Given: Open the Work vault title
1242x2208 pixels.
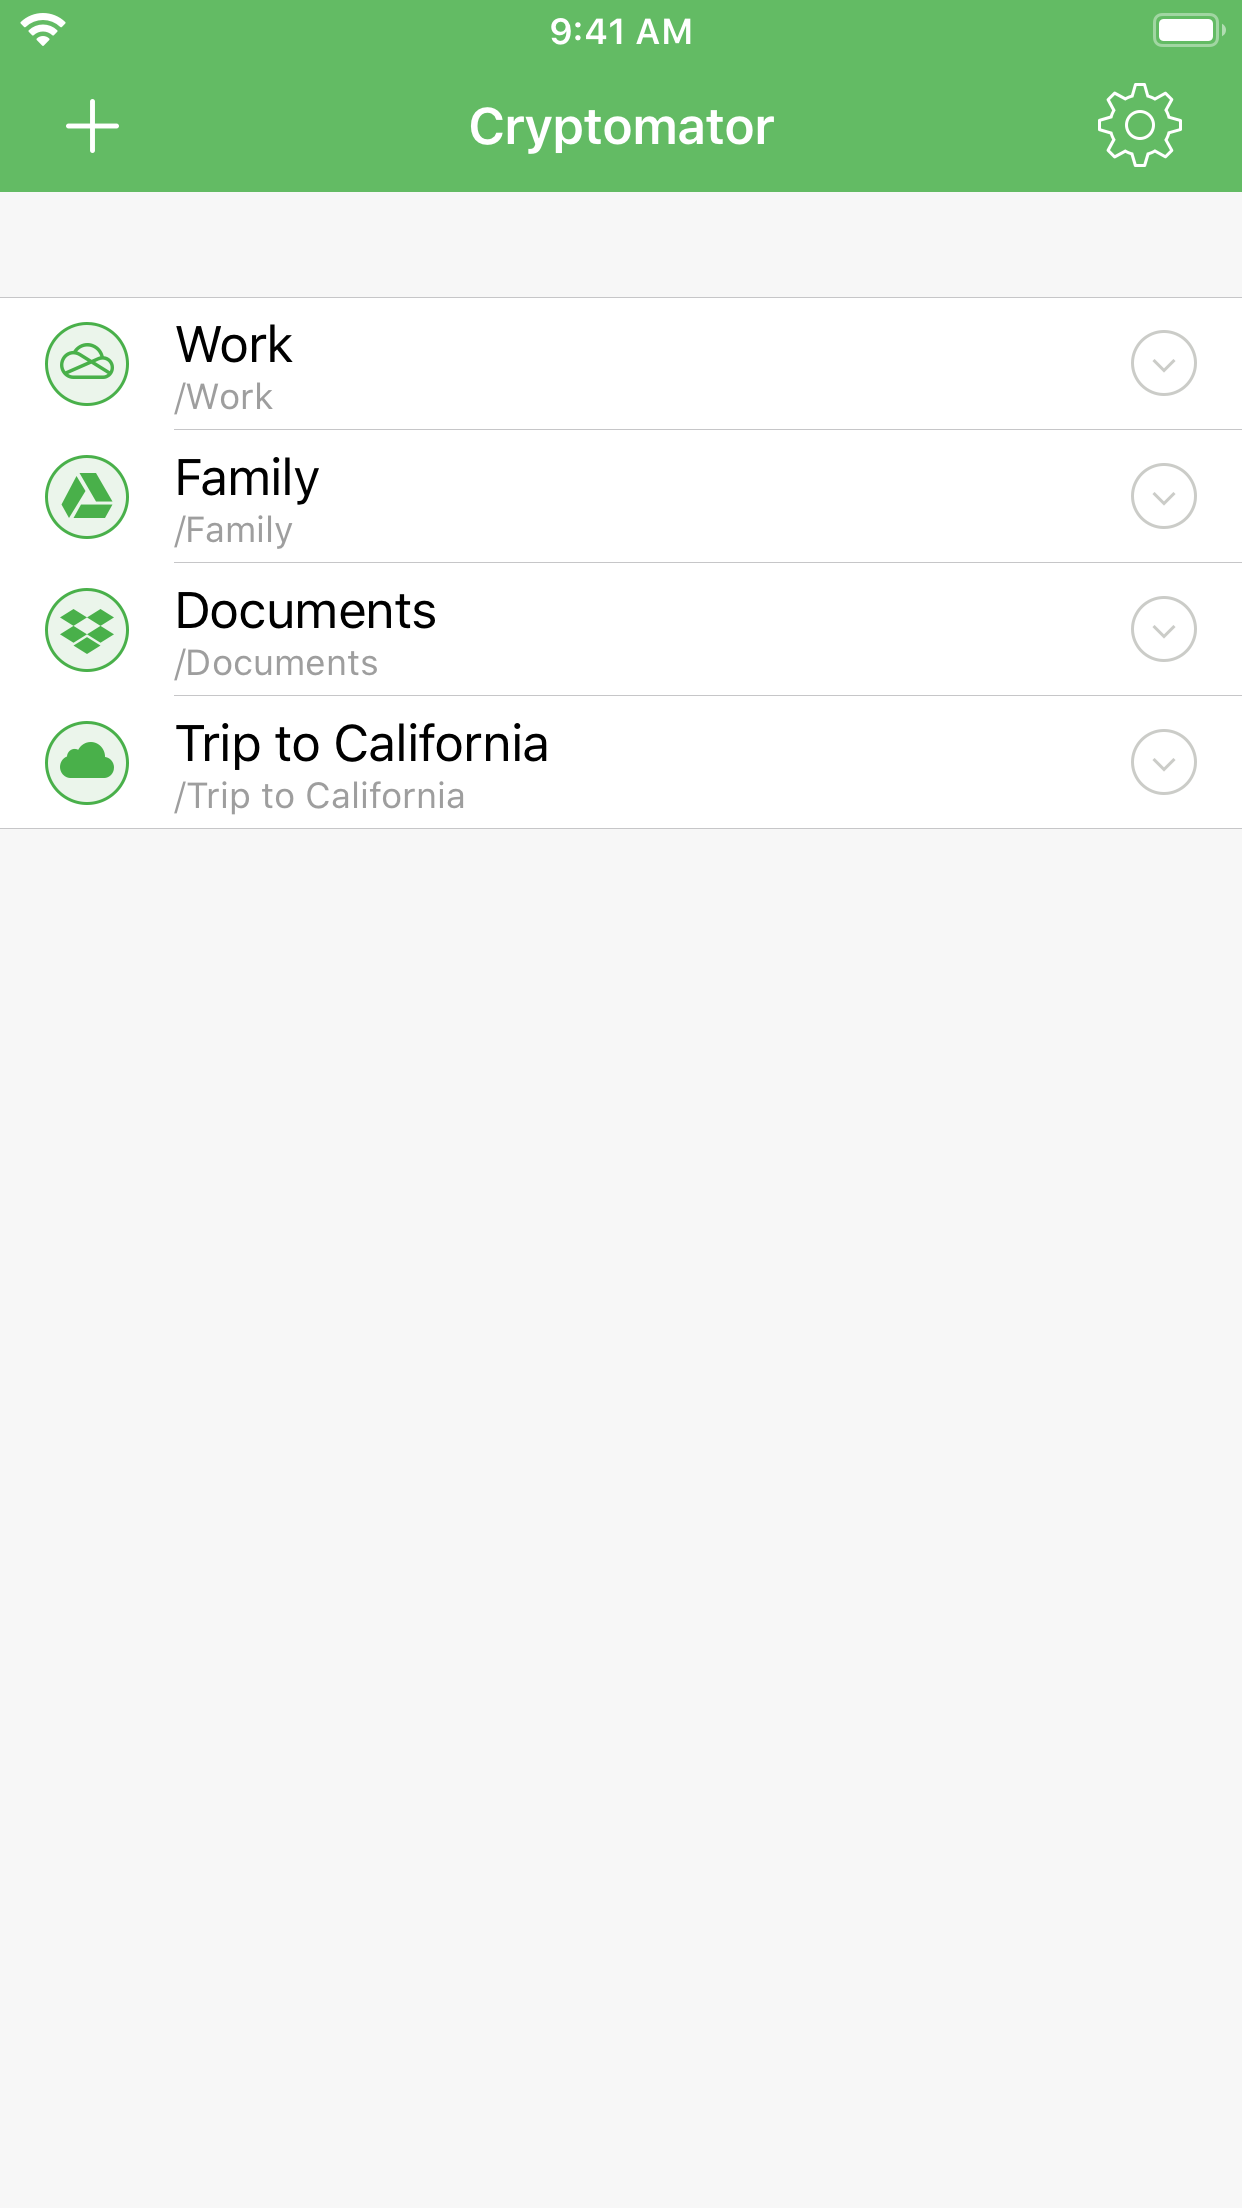Looking at the screenshot, I should coord(234,345).
